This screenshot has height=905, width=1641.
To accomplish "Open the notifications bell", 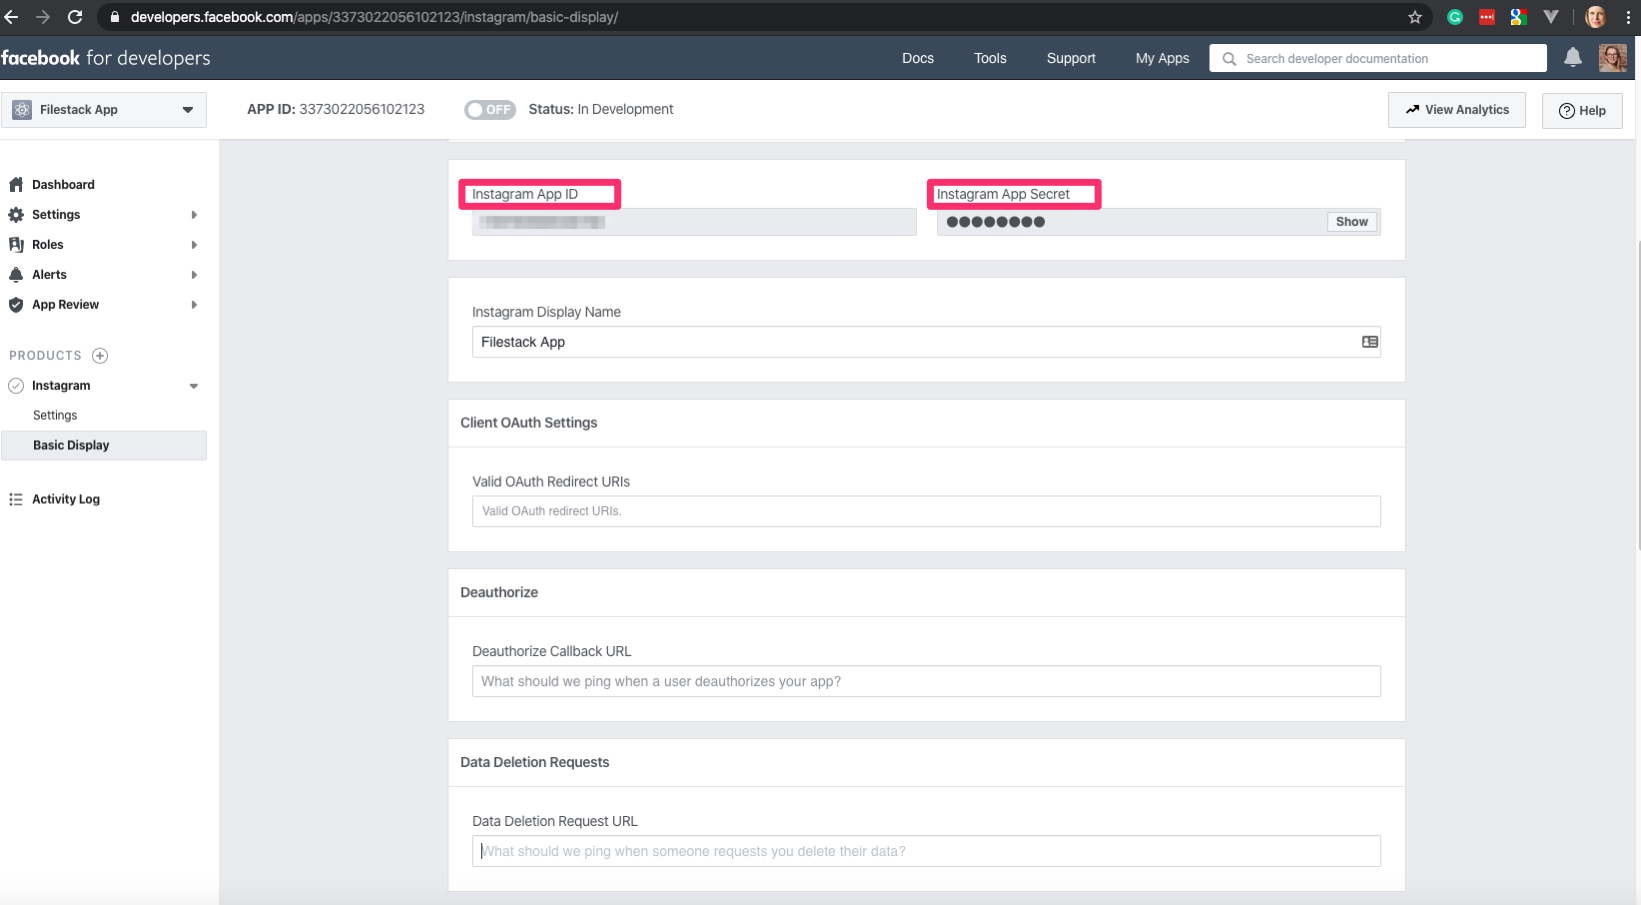I will coord(1573,58).
